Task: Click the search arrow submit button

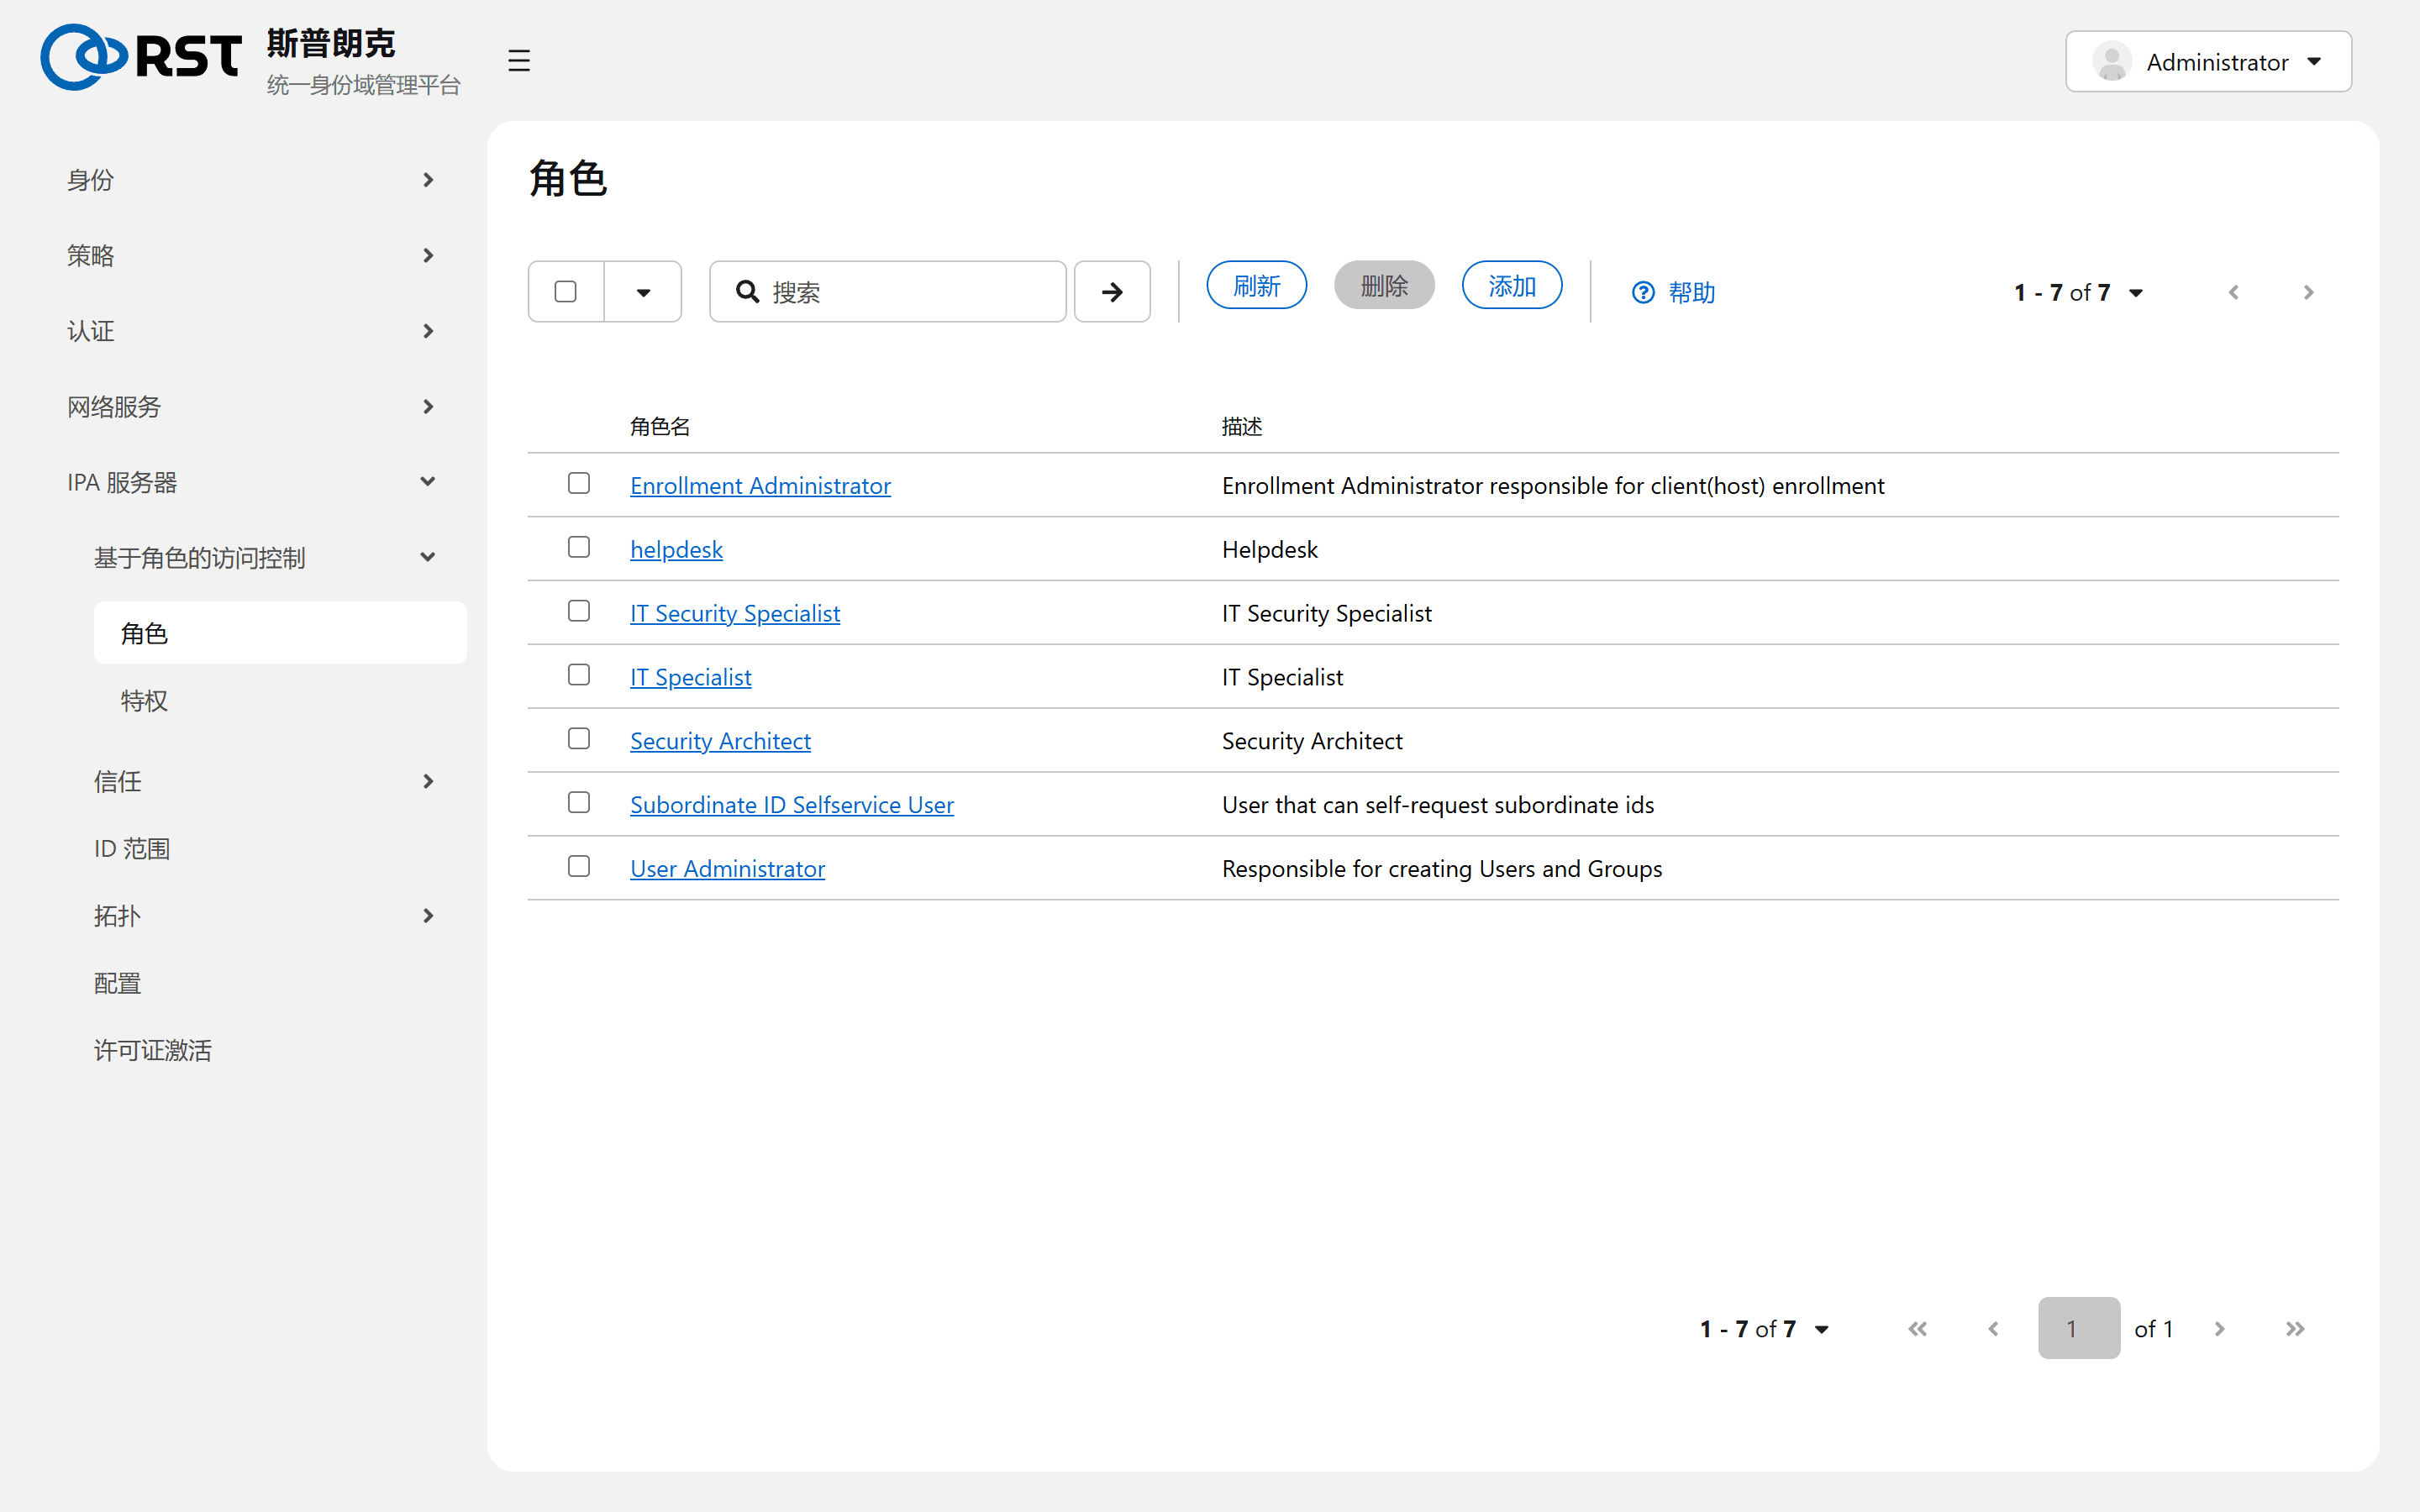Action: pos(1112,292)
